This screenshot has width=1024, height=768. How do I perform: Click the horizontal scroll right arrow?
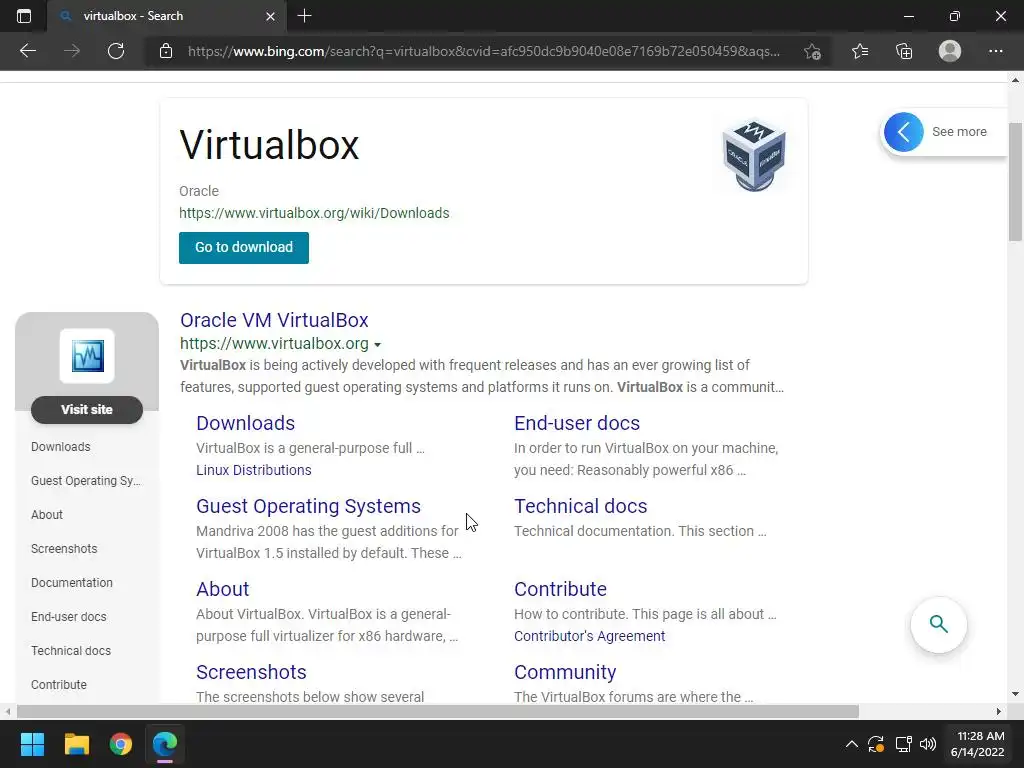(x=999, y=711)
